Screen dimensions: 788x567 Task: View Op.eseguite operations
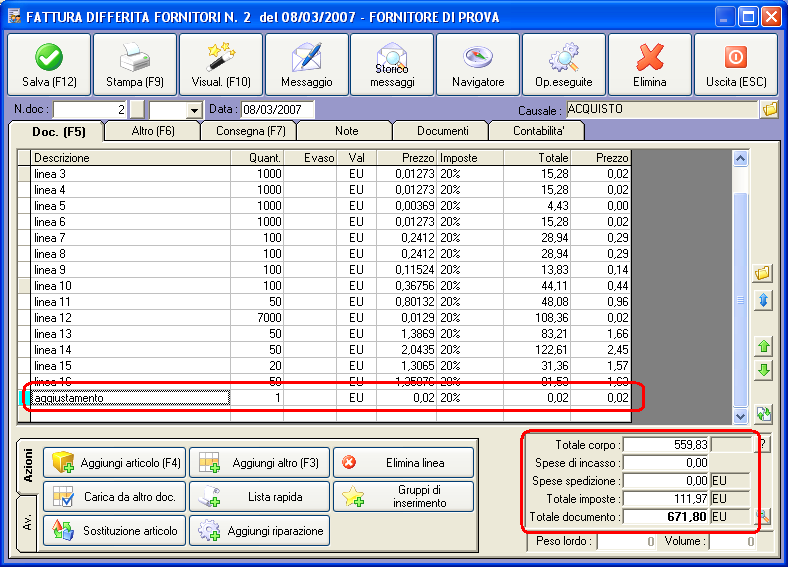(563, 64)
